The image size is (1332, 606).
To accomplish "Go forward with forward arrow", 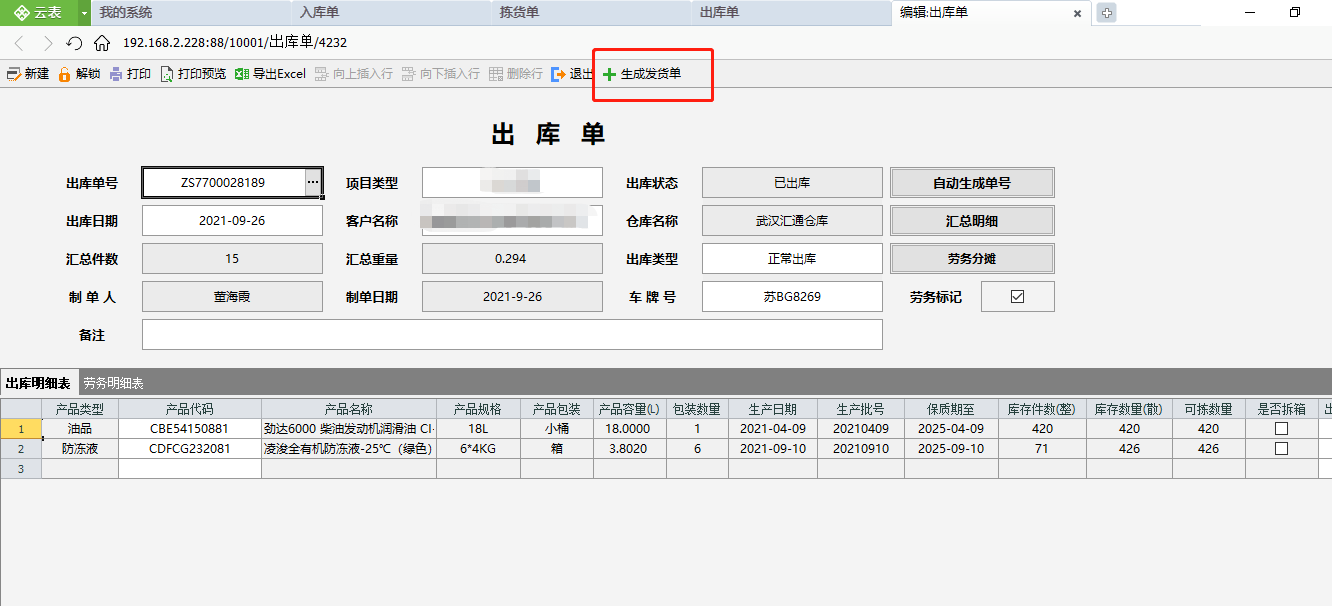I will 47,43.
